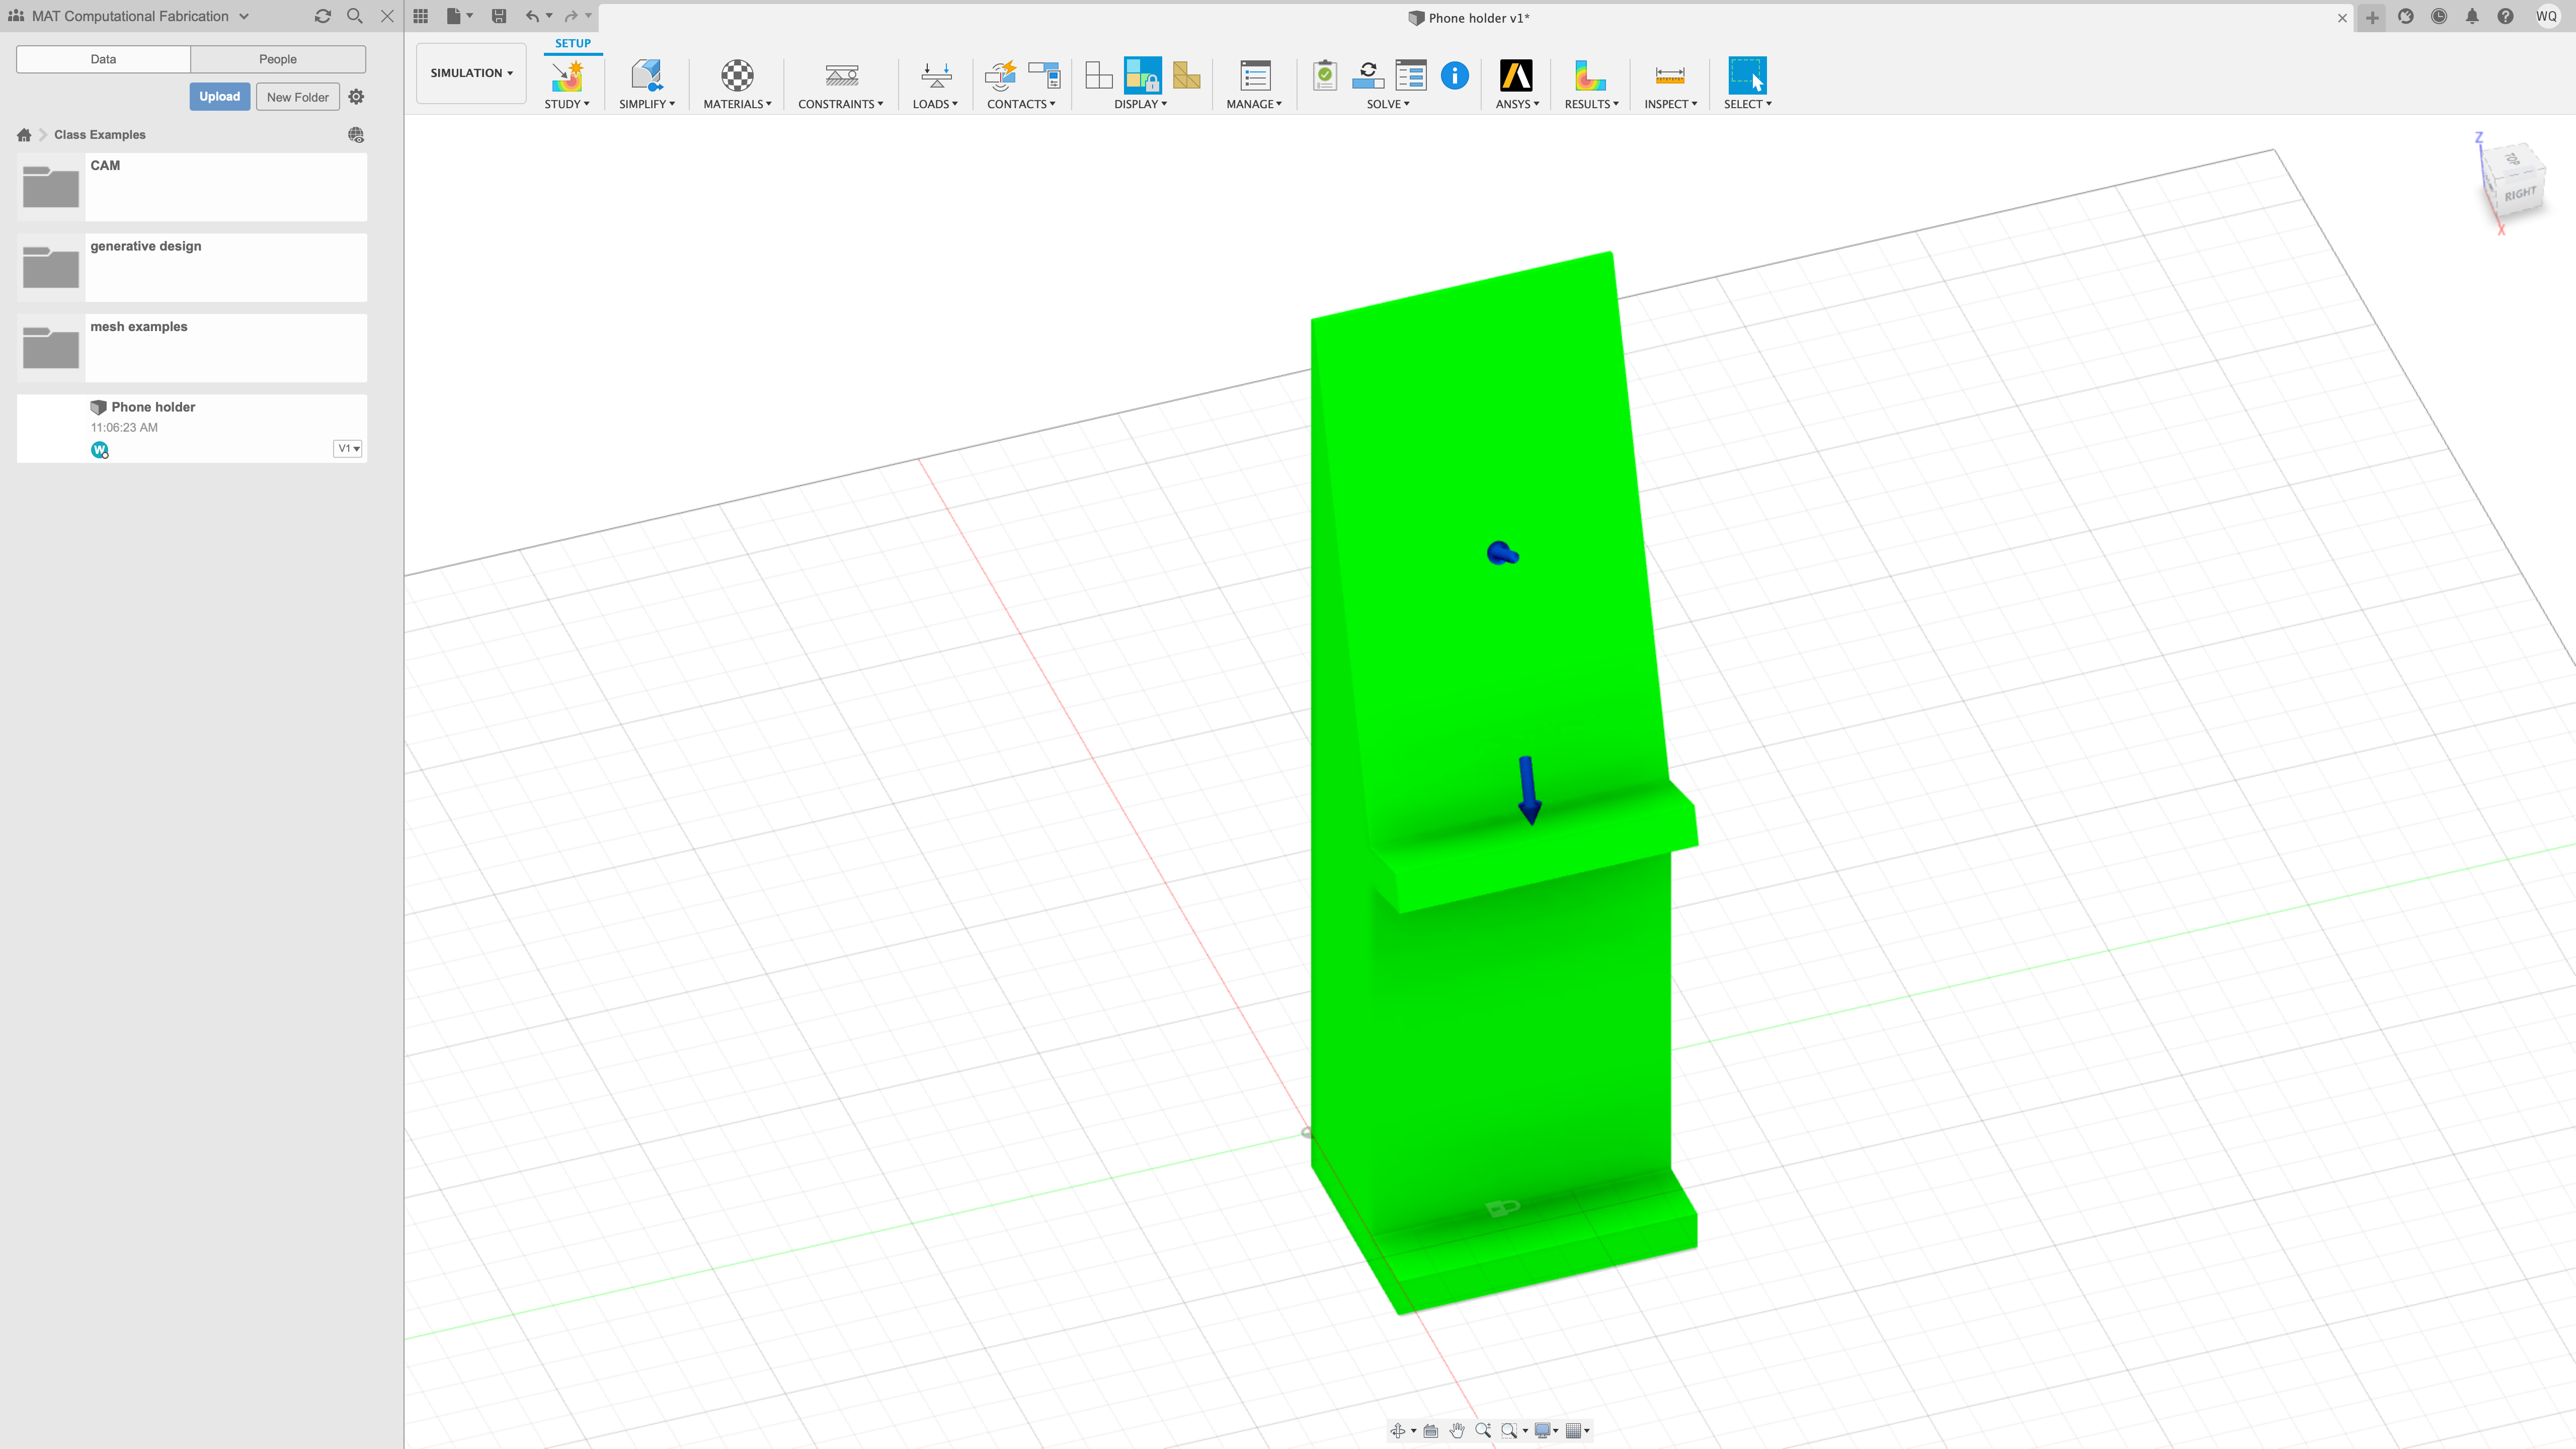Click the Look At icon

1431,1431
